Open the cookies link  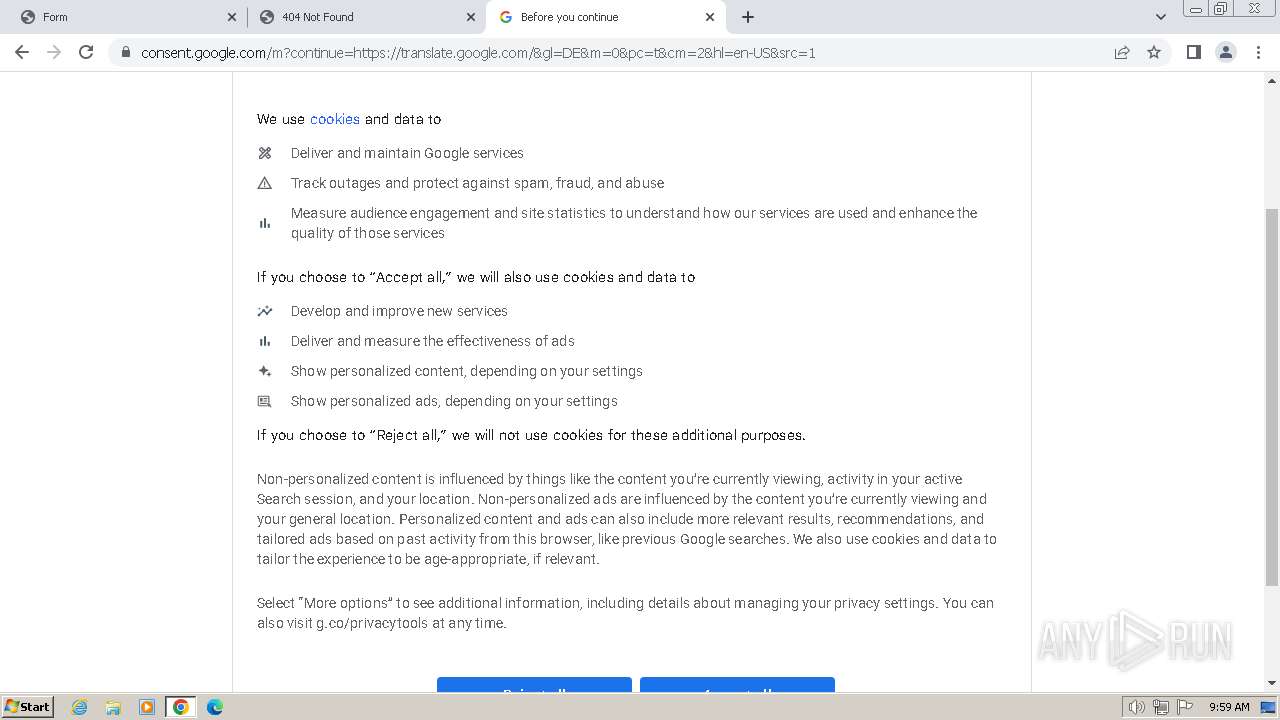[x=334, y=119]
